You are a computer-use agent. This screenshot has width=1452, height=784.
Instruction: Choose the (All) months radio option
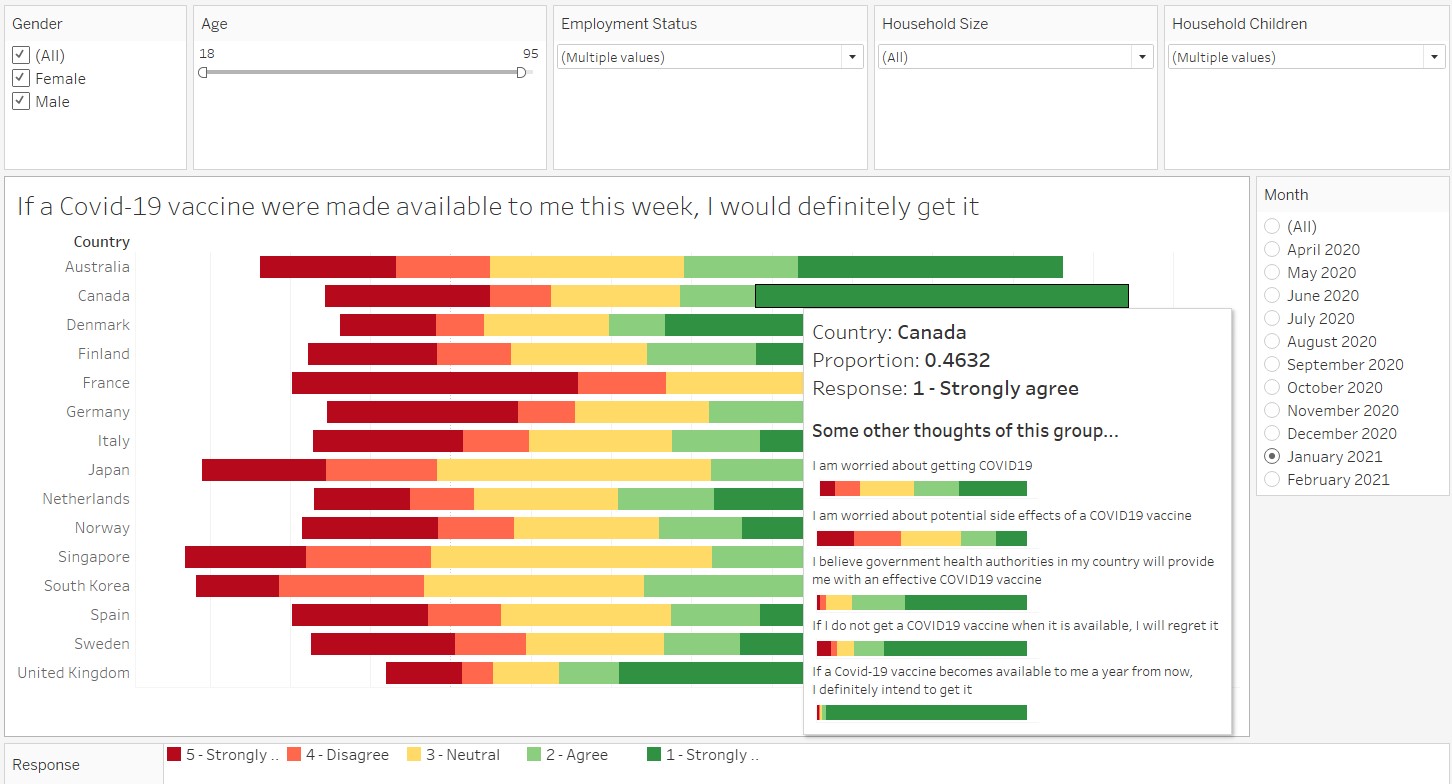tap(1273, 226)
